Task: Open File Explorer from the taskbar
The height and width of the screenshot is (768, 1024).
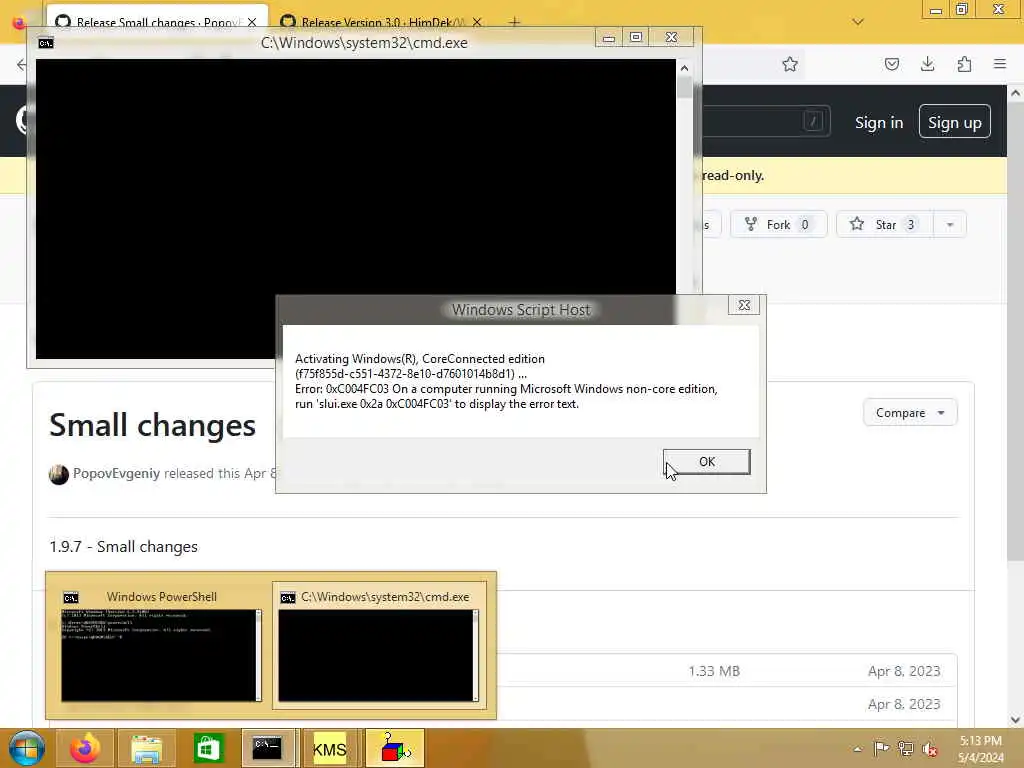Action: (146, 748)
